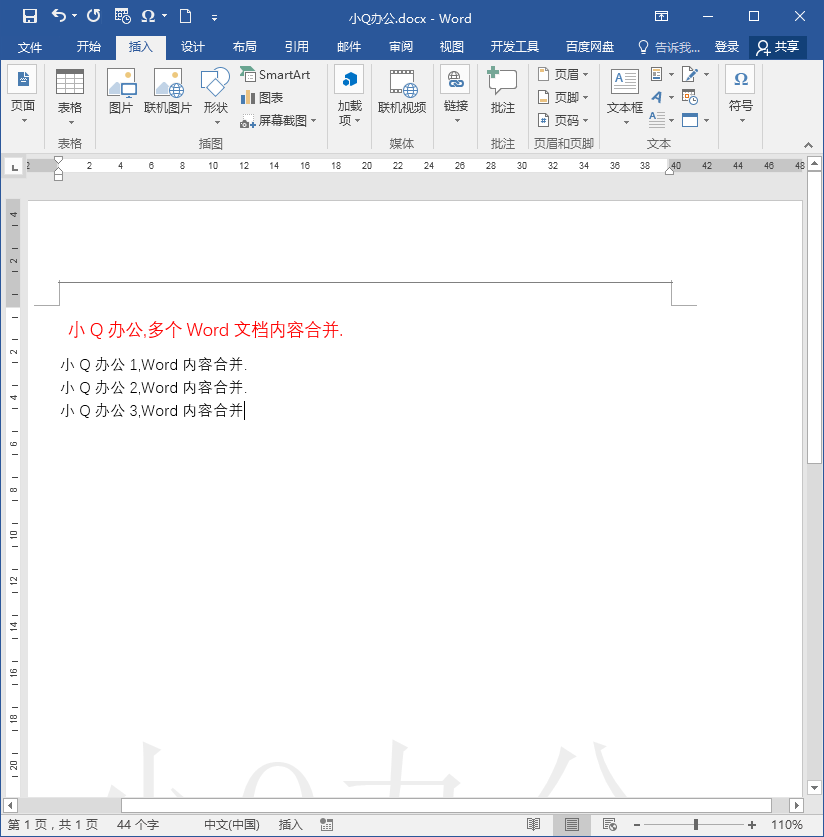This screenshot has width=824, height=837.
Task: Switch to the 审阅 ribbon tab
Action: click(x=400, y=46)
